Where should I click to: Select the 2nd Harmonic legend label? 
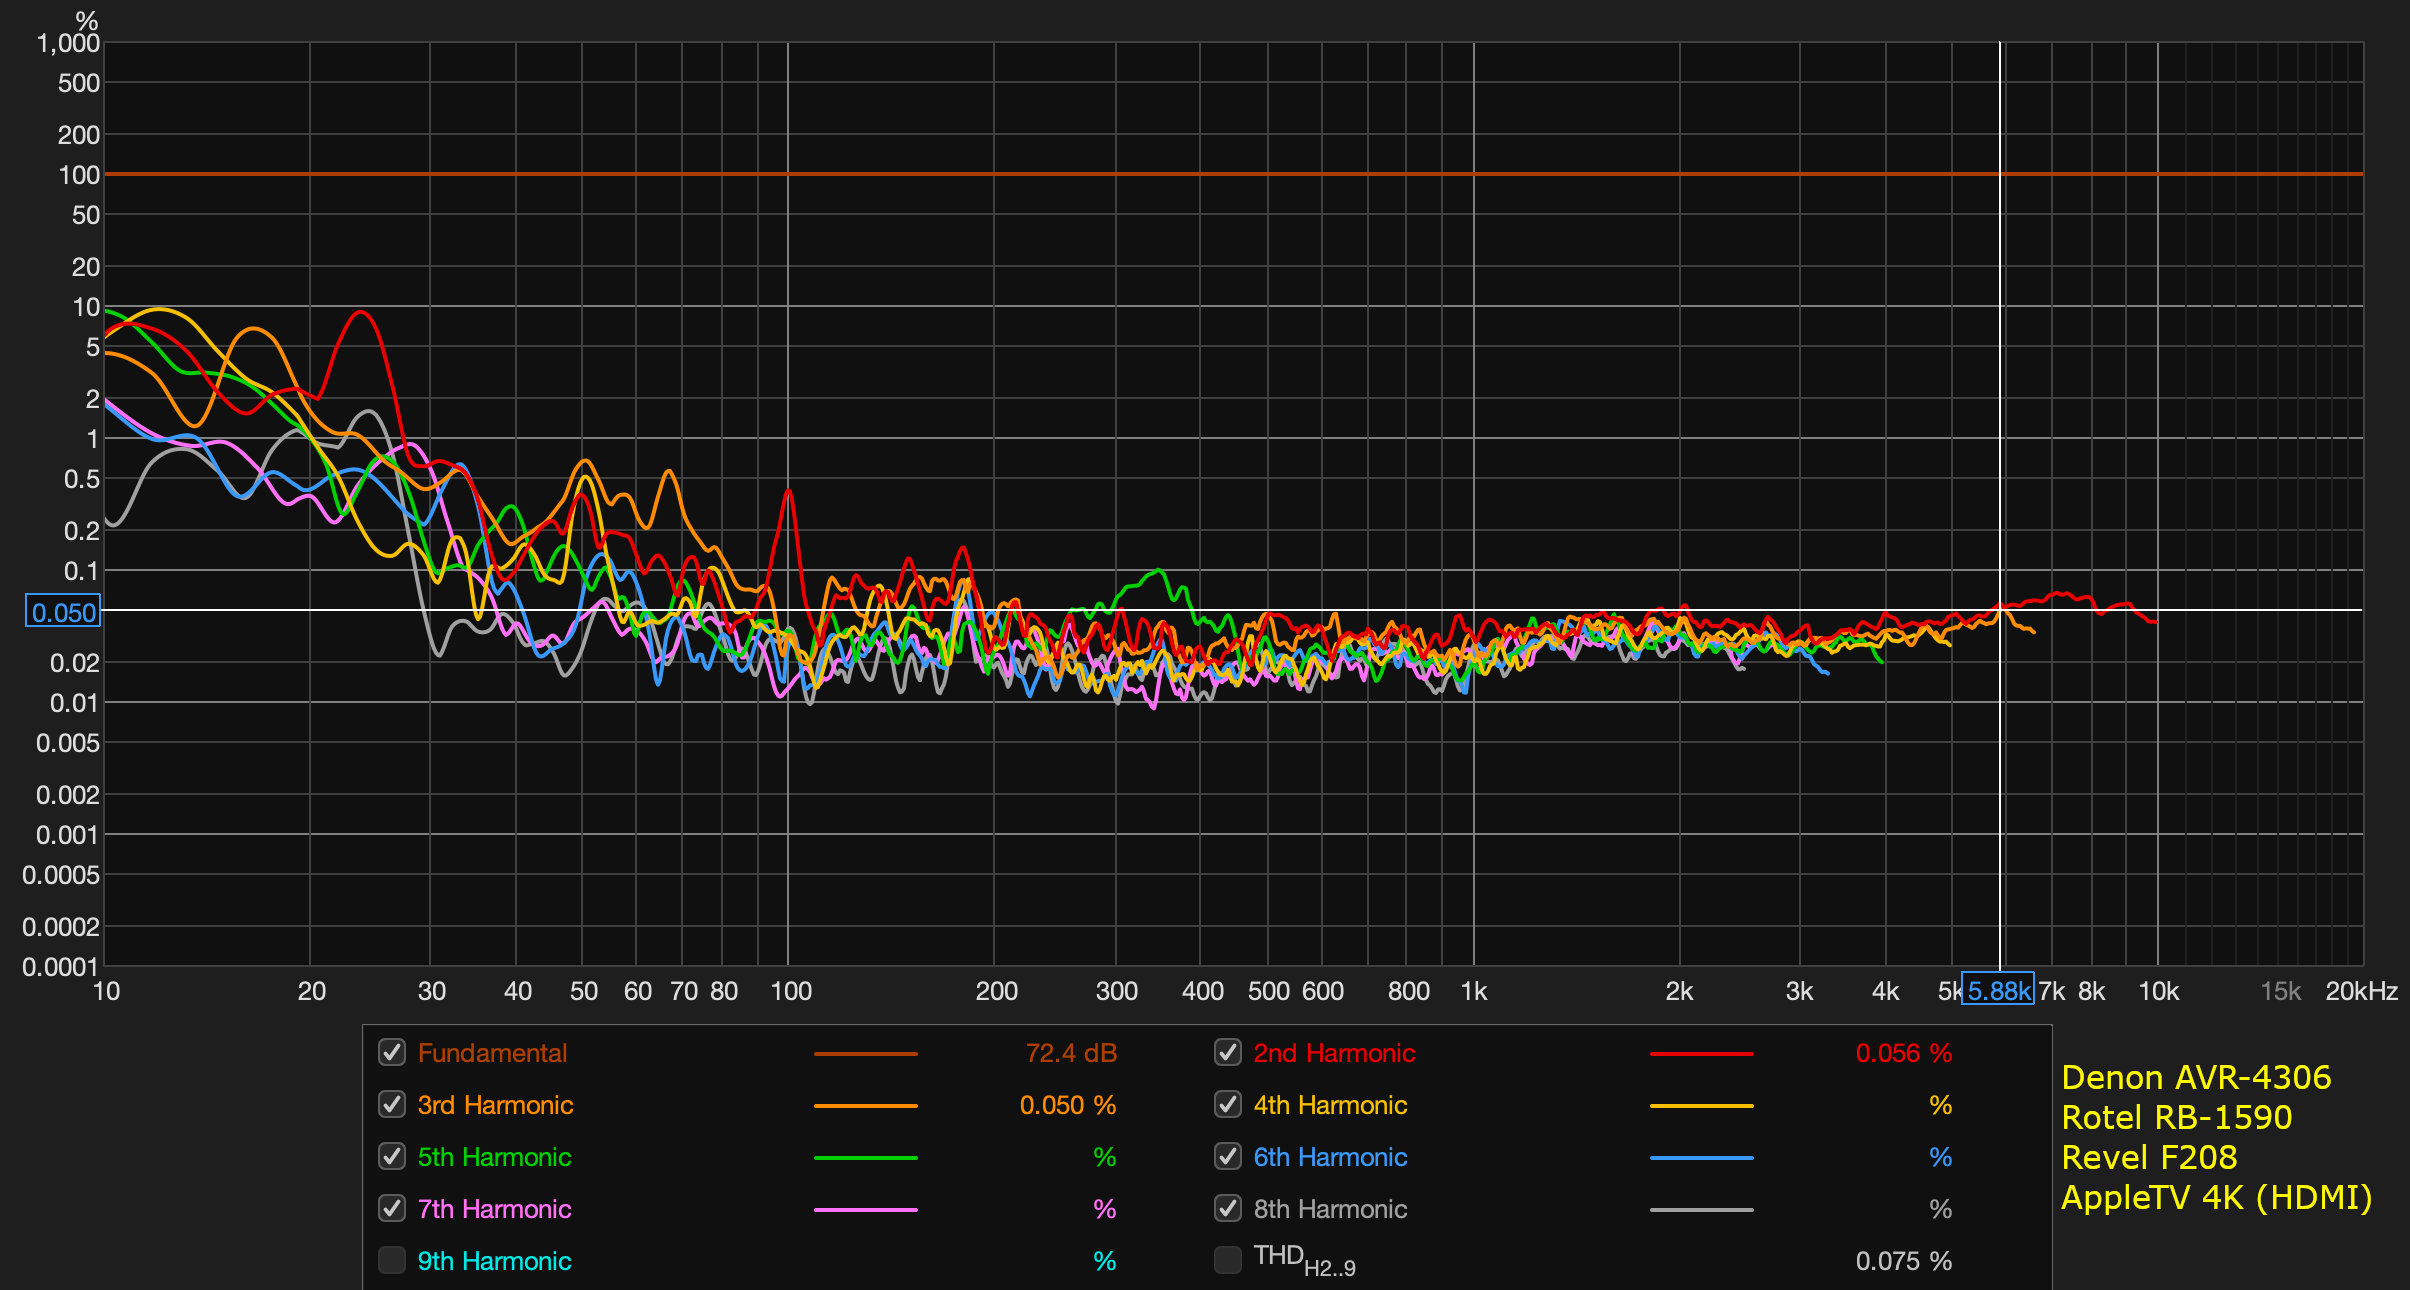(x=1334, y=1053)
